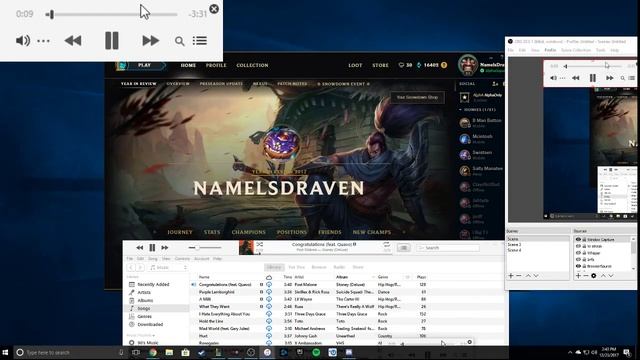This screenshot has width=640, height=360.
Task: Adjust the iTunes volume slider
Action: point(205,248)
